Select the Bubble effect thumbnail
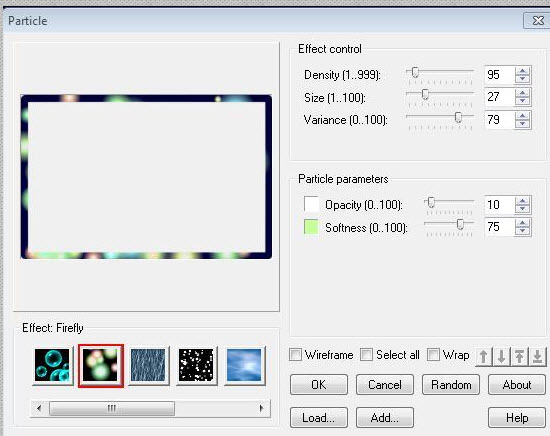The width and height of the screenshot is (550, 436). coord(52,365)
